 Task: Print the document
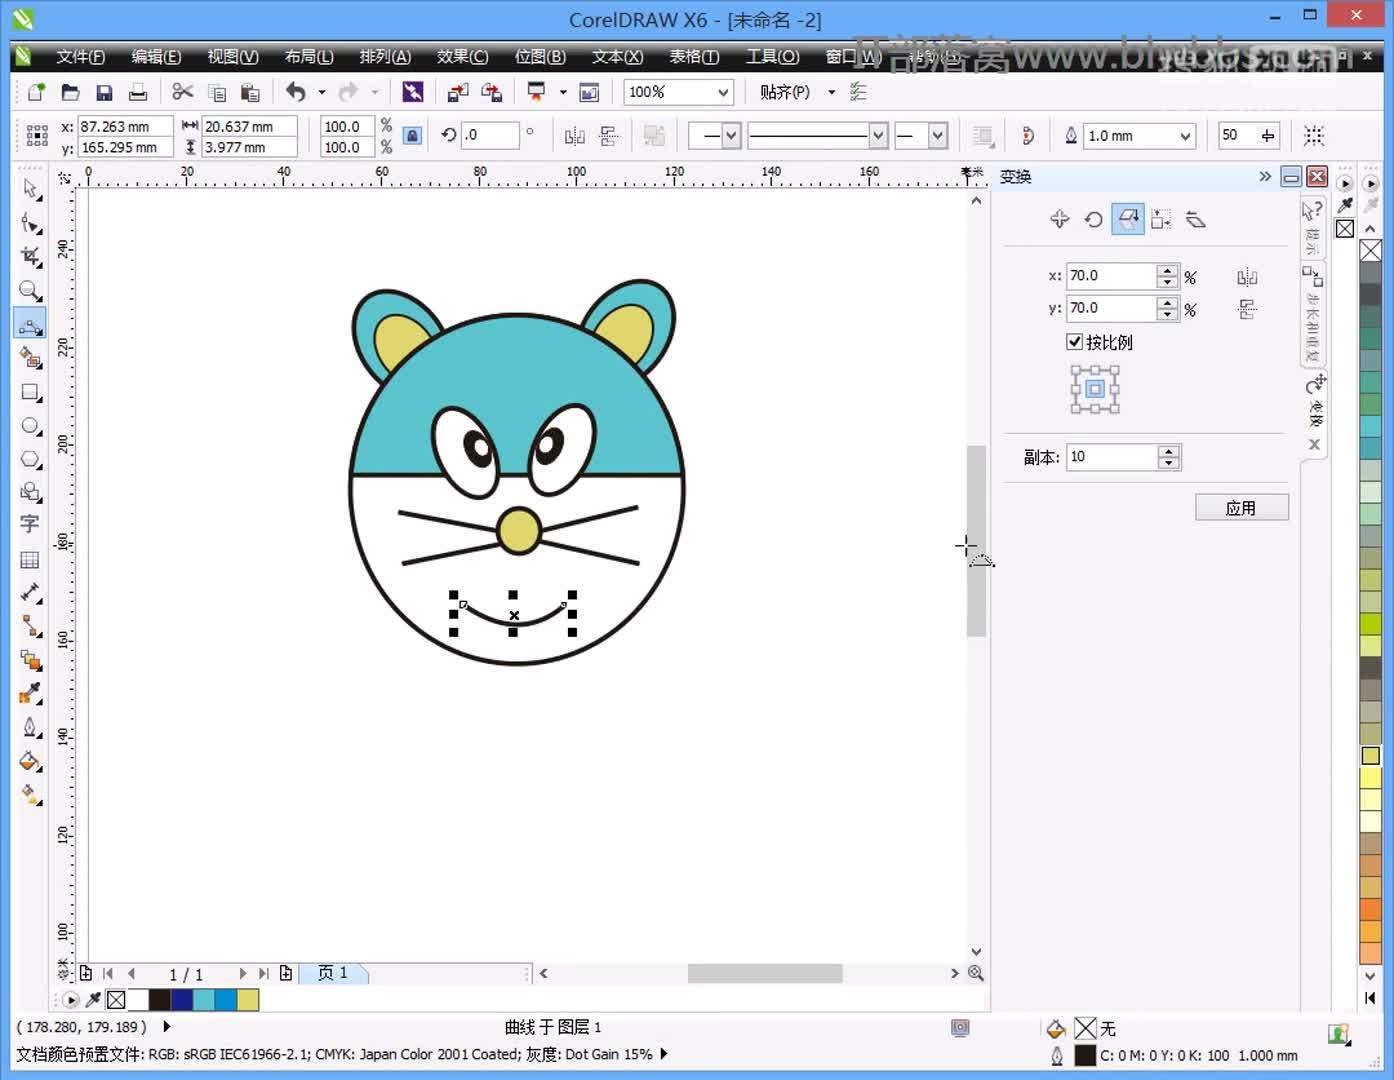(x=138, y=92)
